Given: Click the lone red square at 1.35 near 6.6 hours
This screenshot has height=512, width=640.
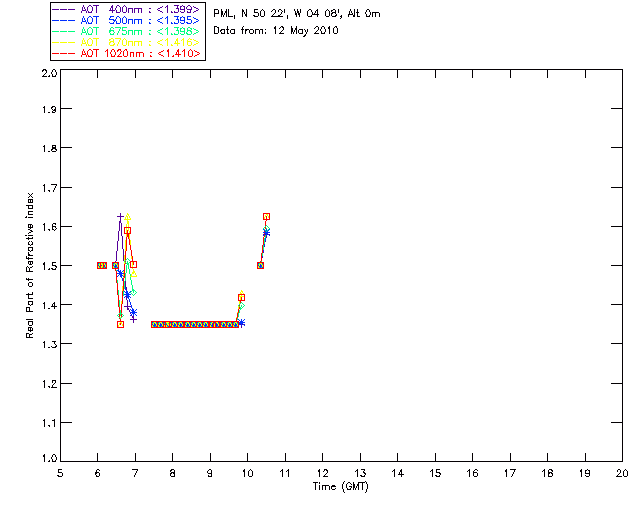Looking at the screenshot, I should pyautogui.click(x=120, y=325).
